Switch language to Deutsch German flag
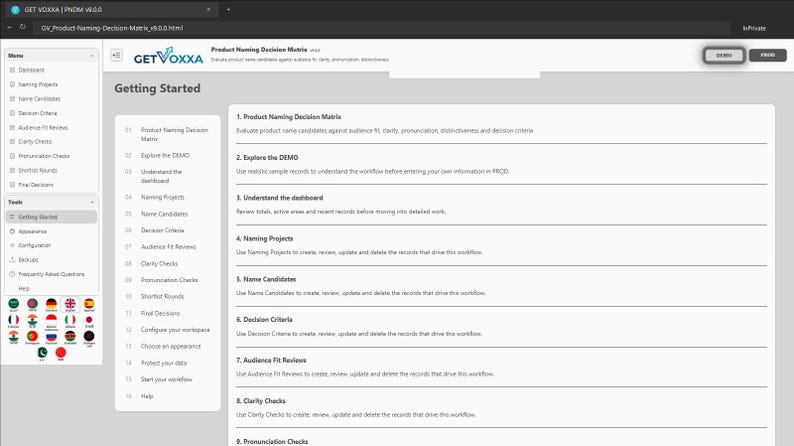This screenshot has height=446, width=794. point(51,304)
